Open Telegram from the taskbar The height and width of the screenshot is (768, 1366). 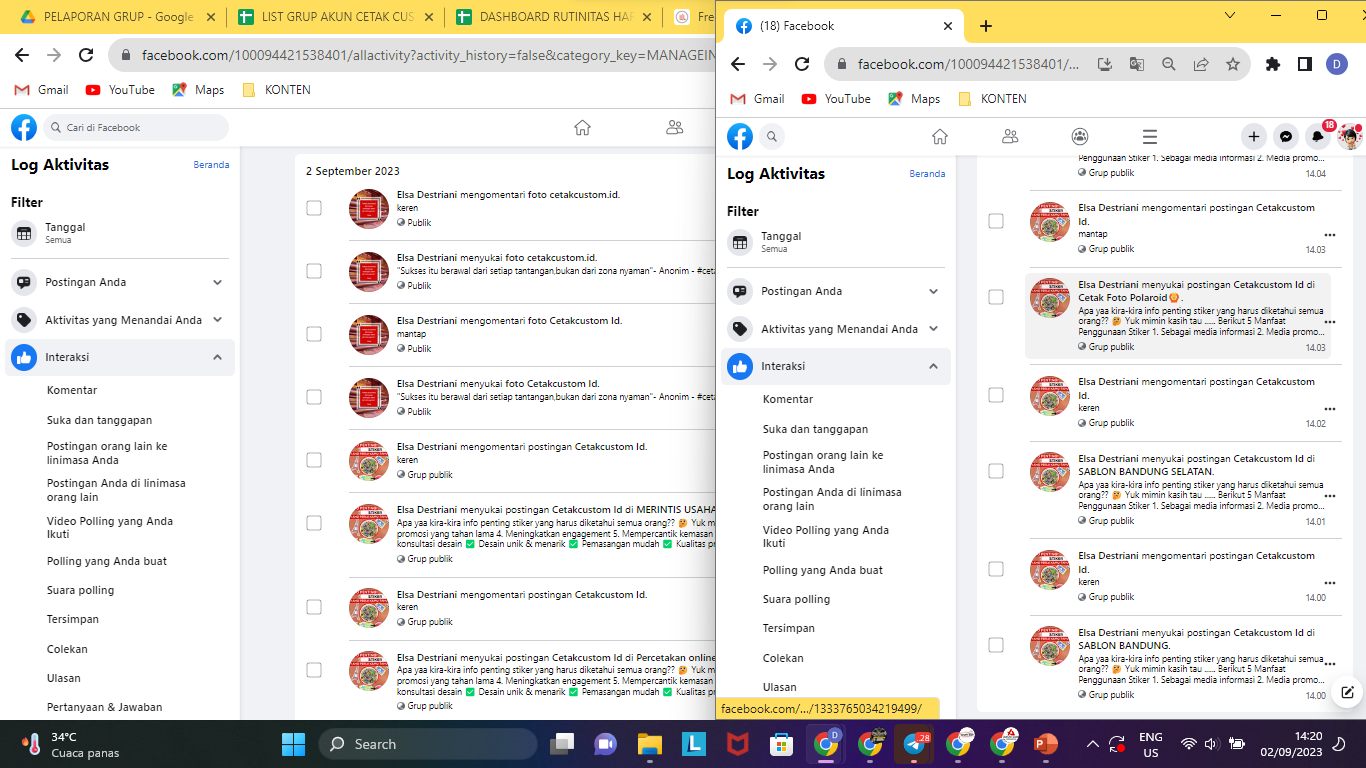click(915, 744)
